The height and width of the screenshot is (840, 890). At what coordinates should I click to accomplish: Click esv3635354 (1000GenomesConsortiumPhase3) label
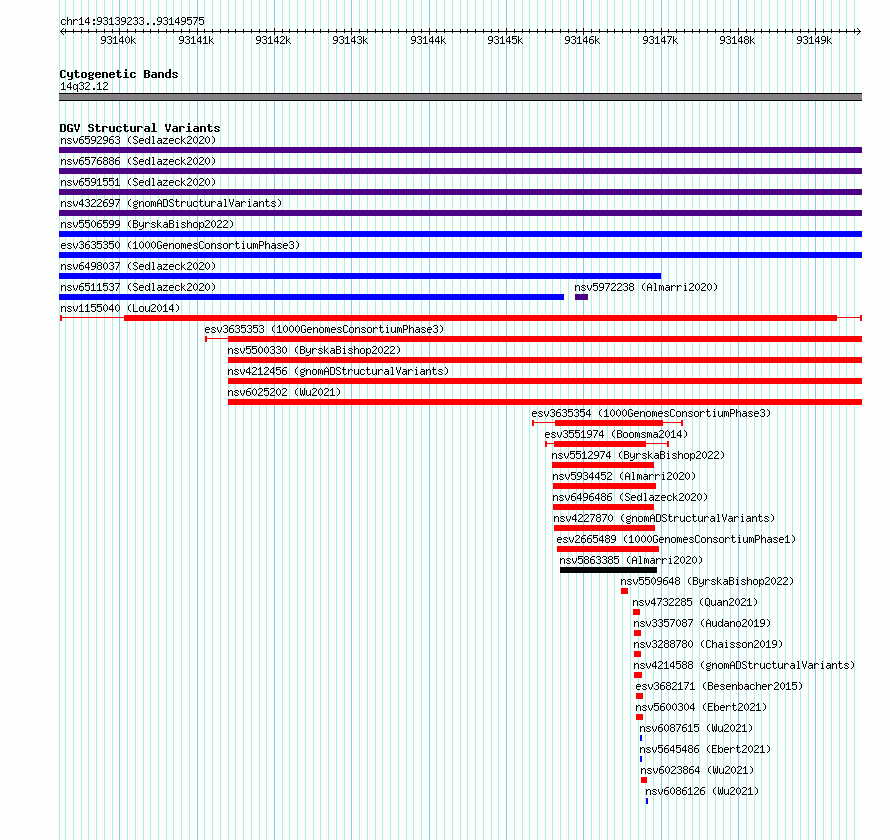[651, 413]
